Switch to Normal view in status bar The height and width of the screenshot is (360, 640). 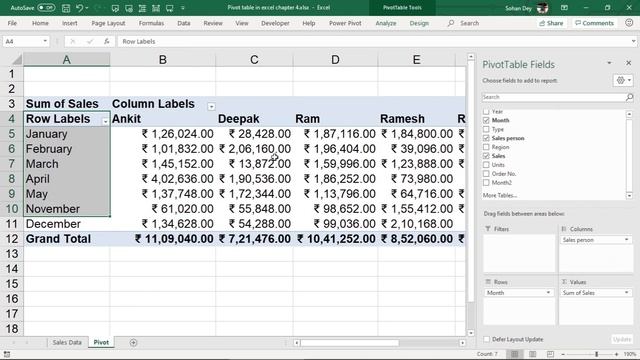tap(514, 354)
